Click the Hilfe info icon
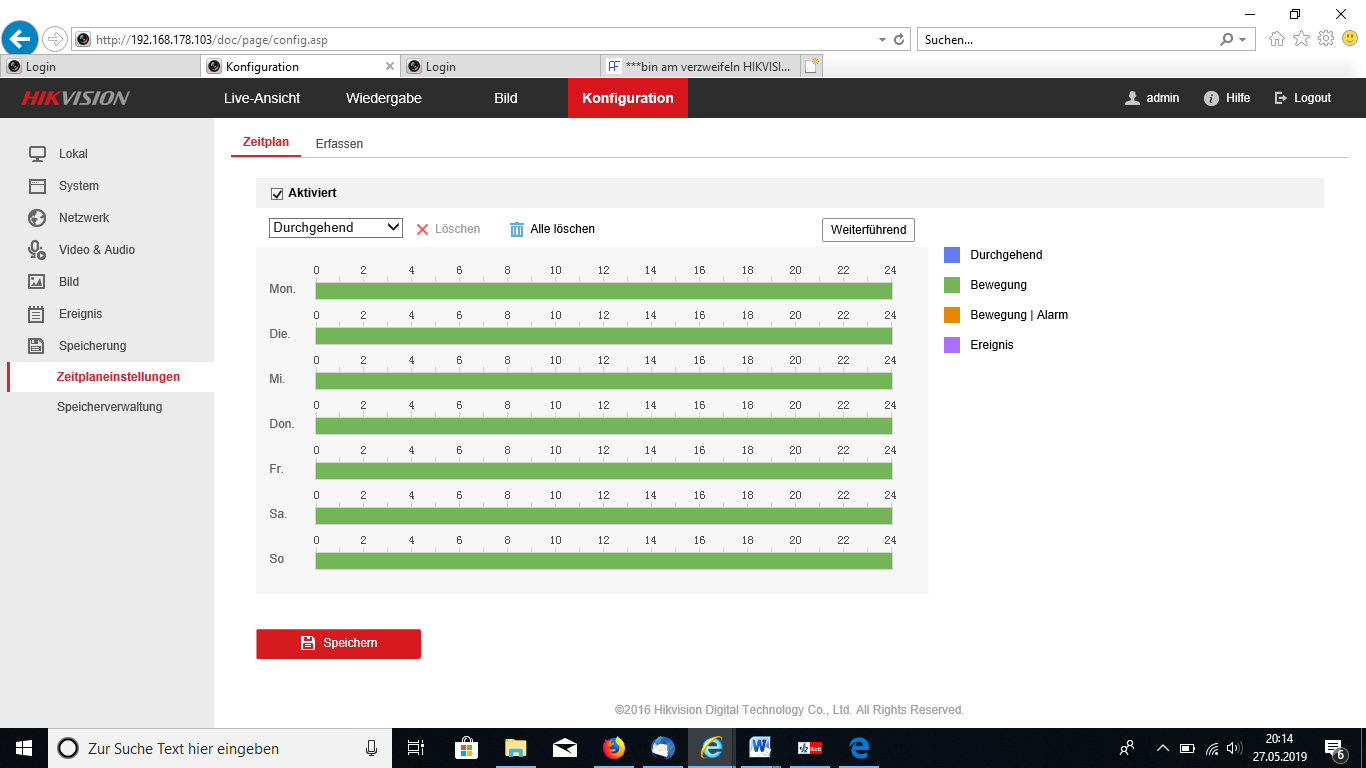Viewport: 1366px width, 768px height. (x=1211, y=98)
